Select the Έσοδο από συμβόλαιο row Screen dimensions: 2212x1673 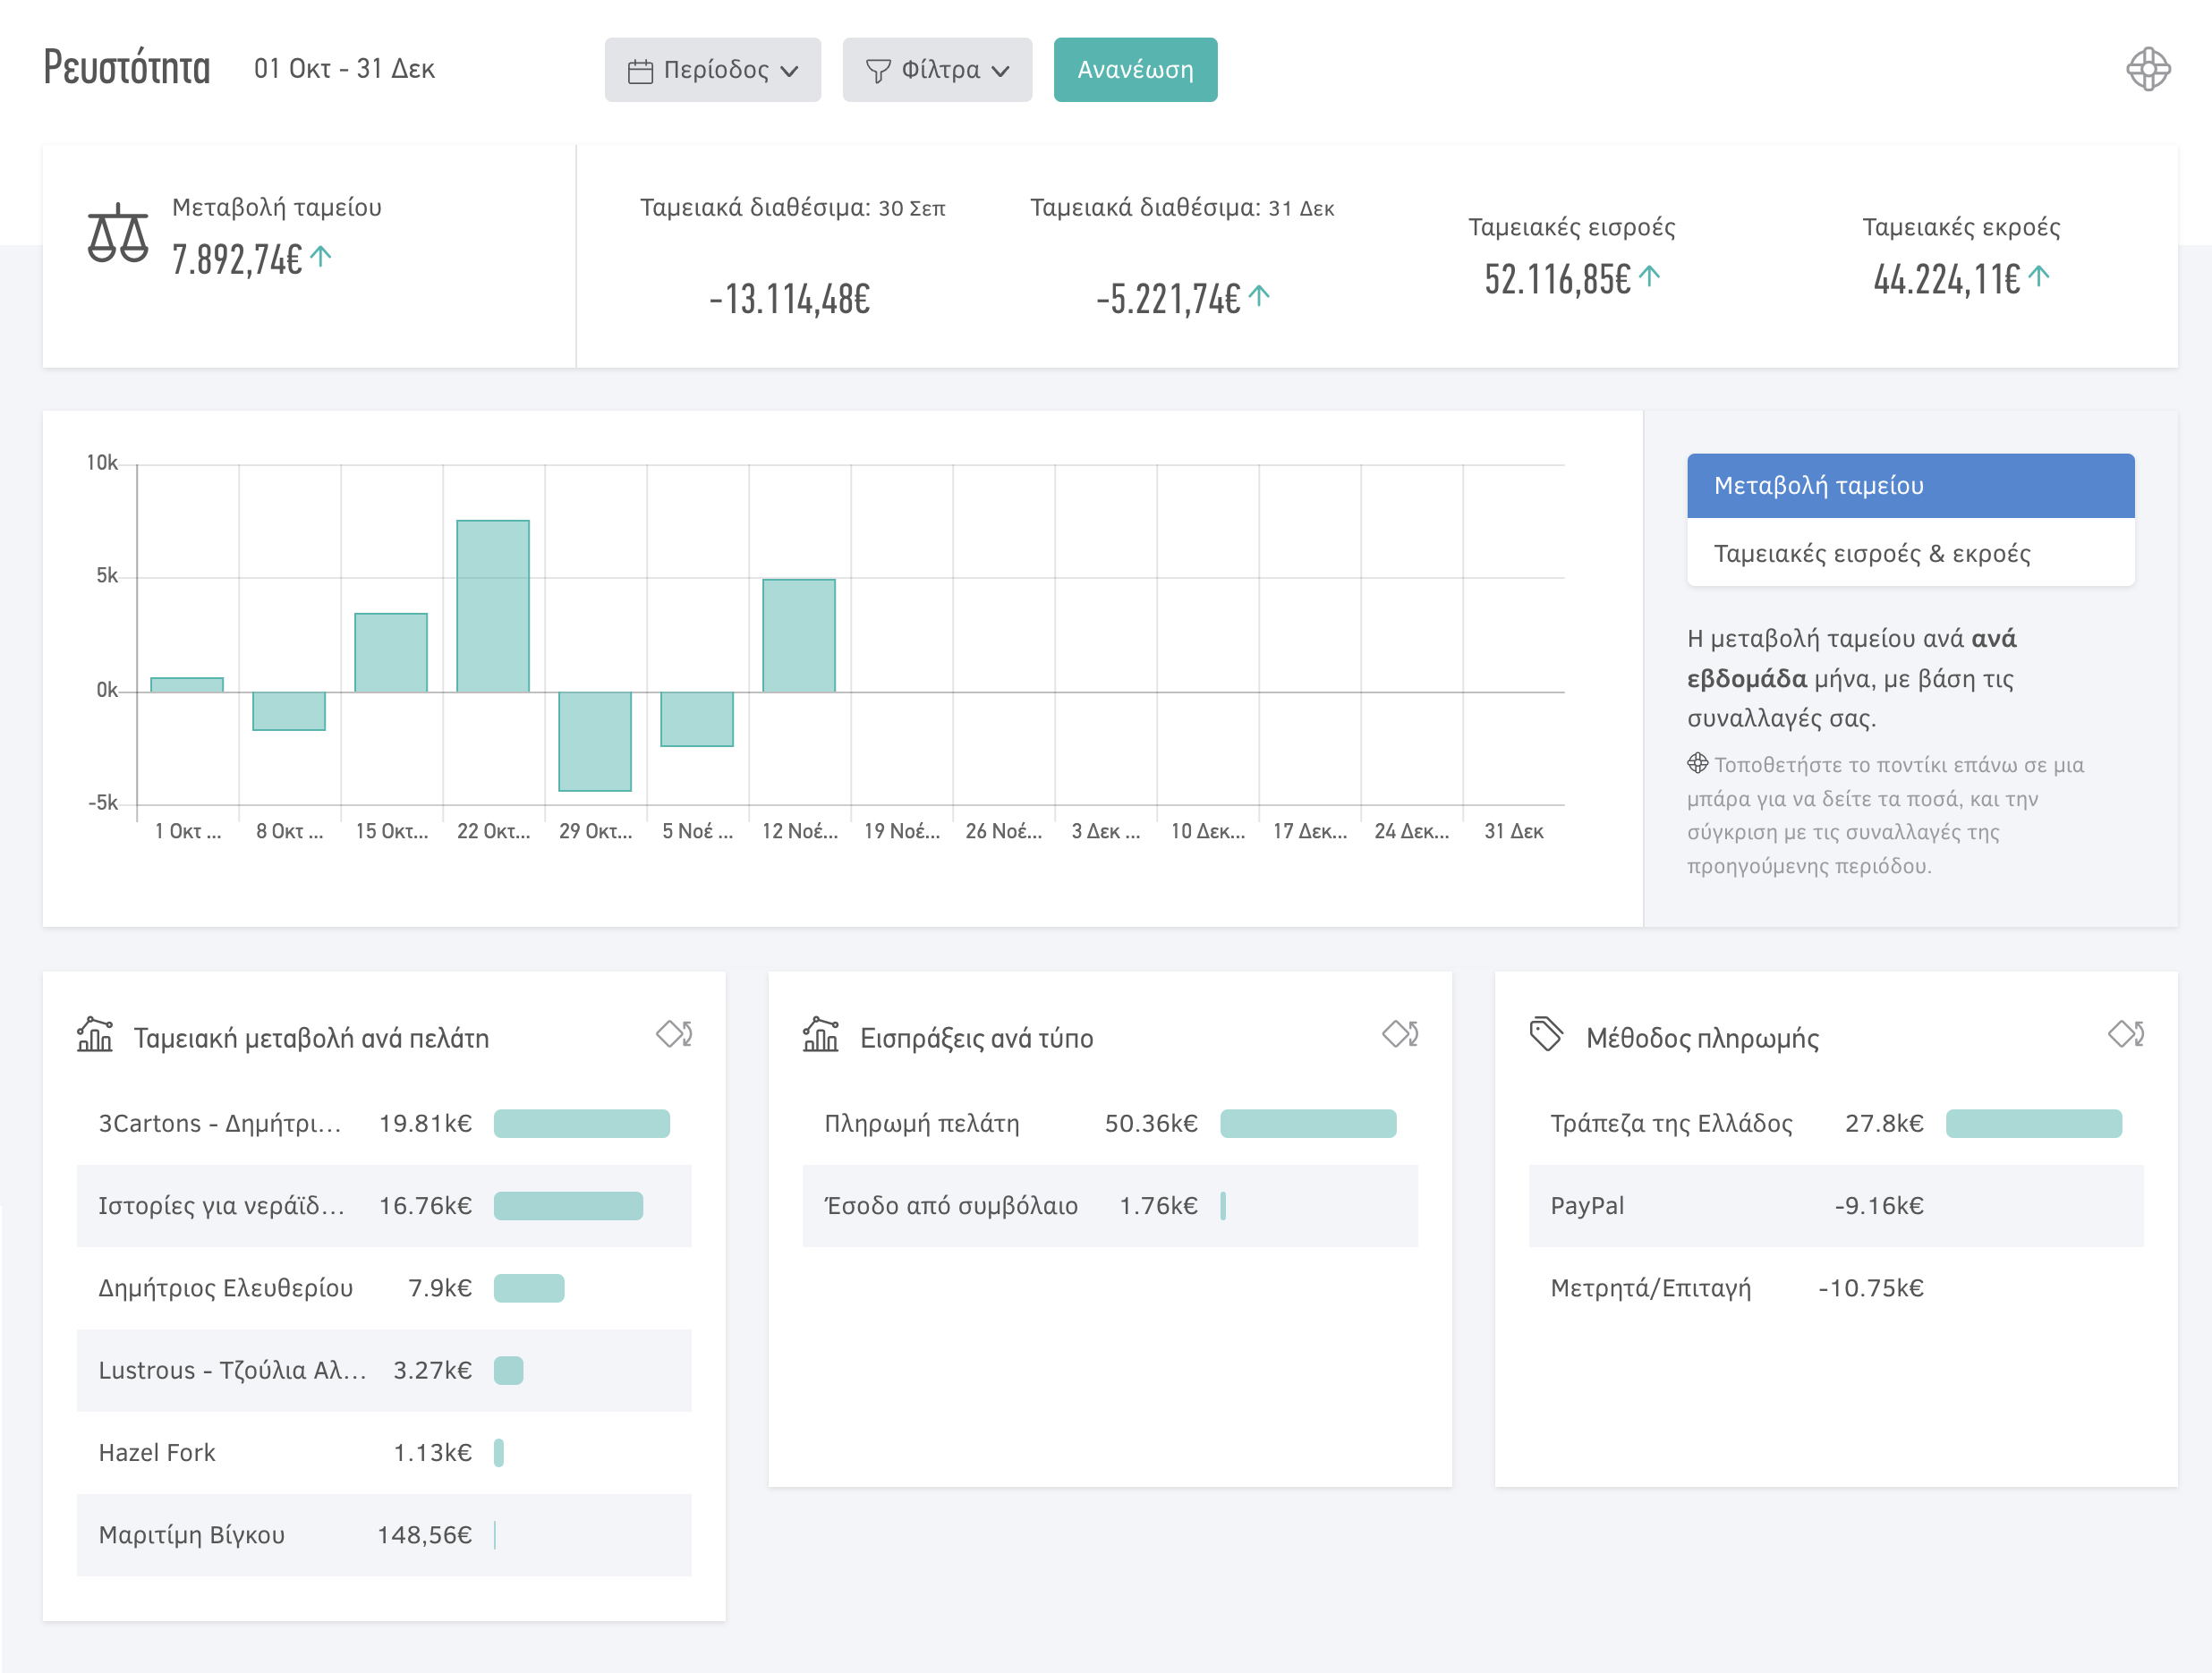click(x=1110, y=1206)
